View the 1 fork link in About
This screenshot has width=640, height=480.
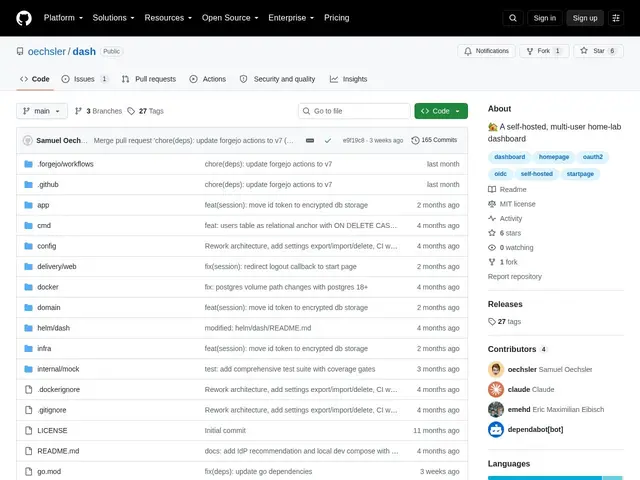pyautogui.click(x=503, y=262)
